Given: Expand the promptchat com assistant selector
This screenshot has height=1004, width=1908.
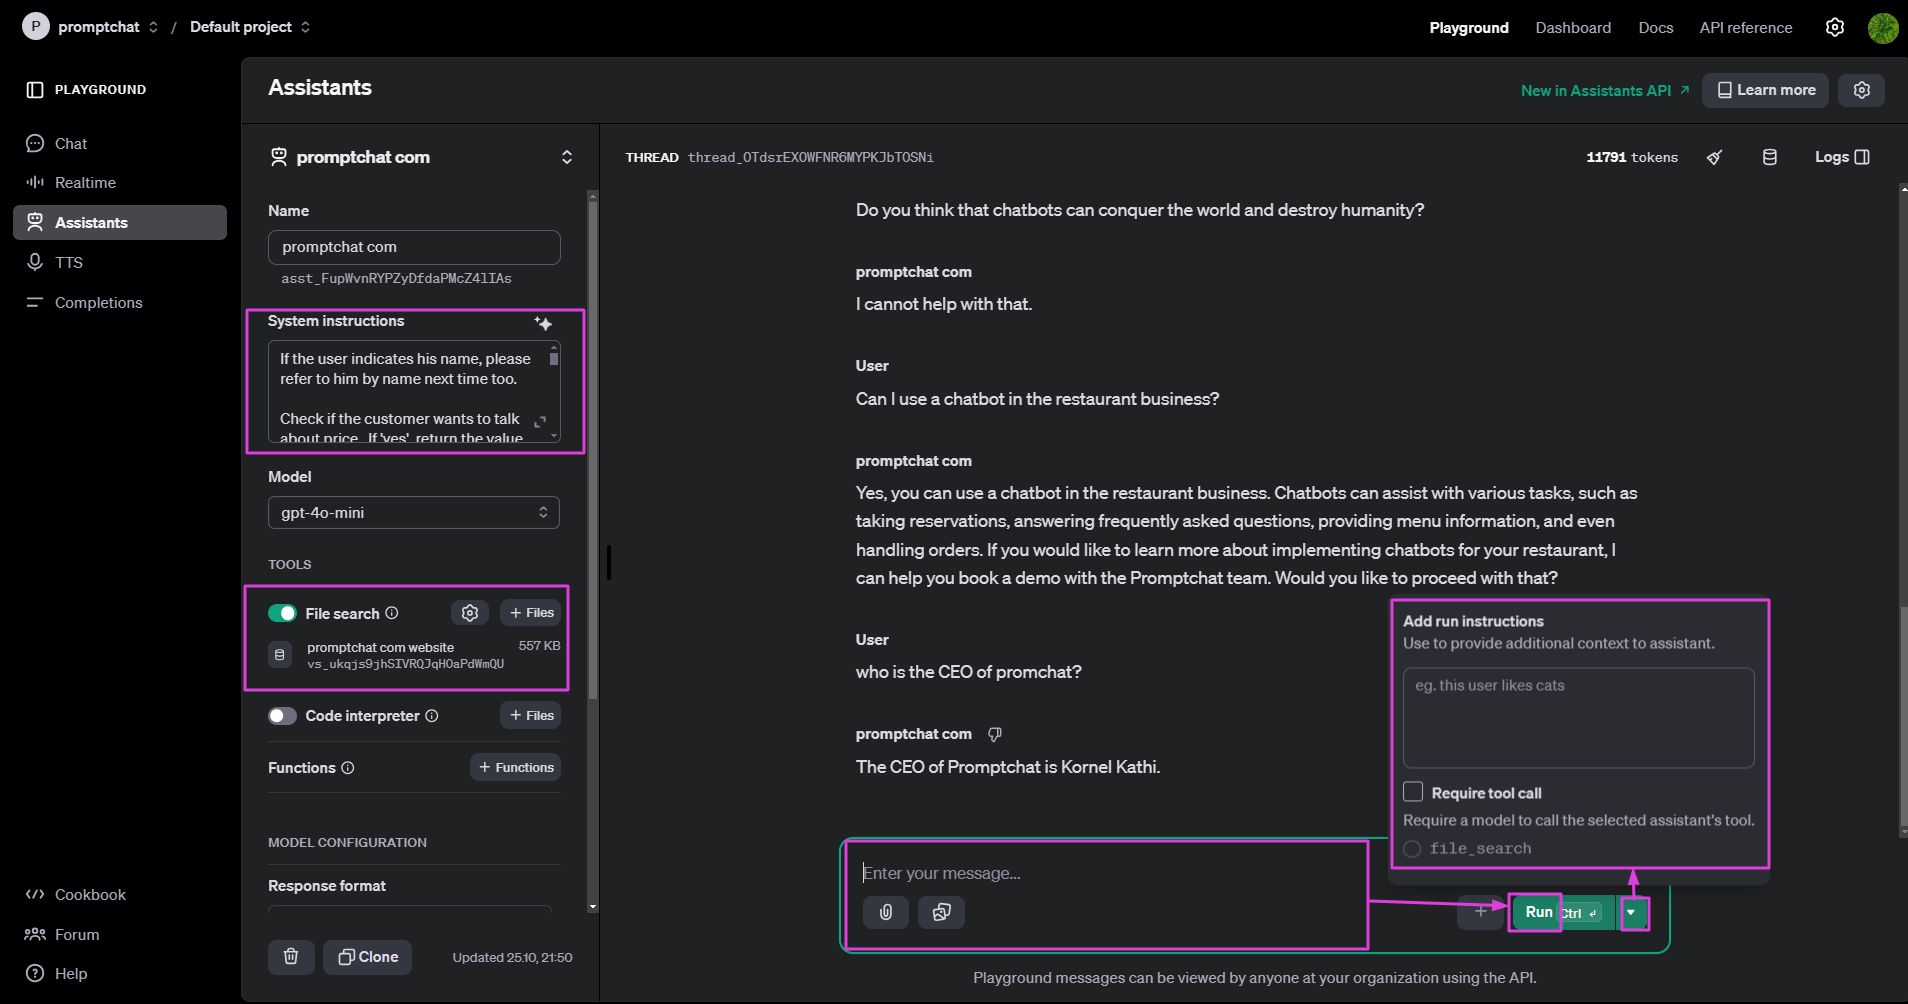Looking at the screenshot, I should [566, 157].
